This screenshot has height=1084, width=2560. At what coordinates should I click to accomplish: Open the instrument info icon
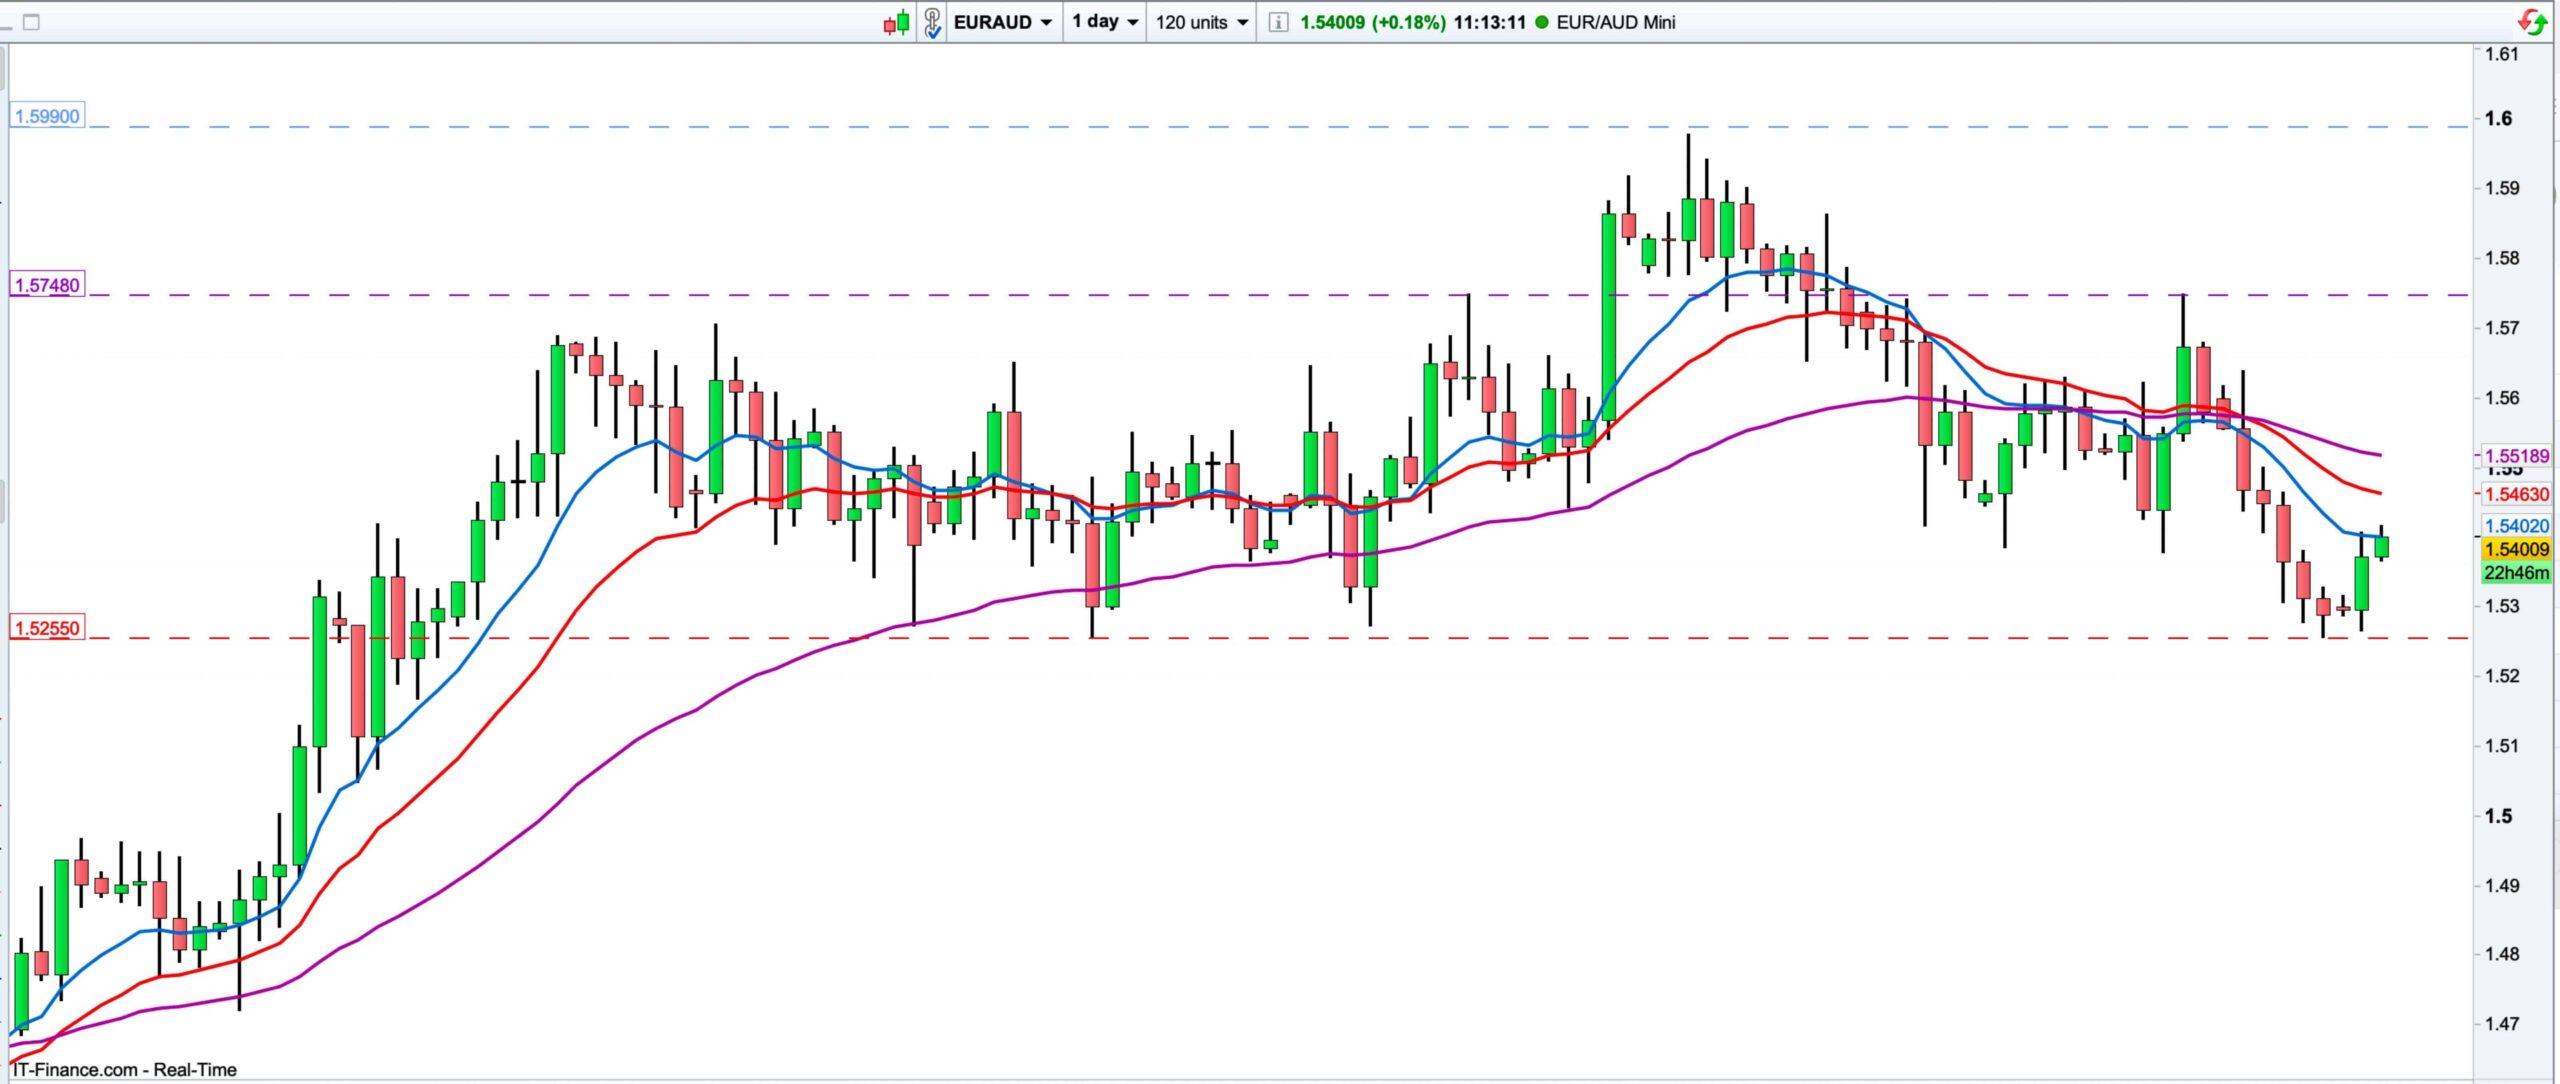(x=1277, y=22)
